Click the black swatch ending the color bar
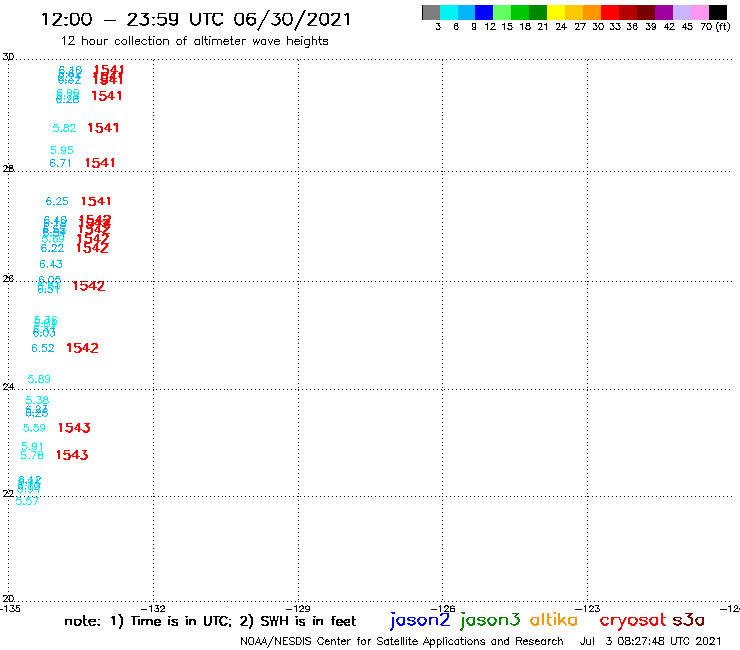The height and width of the screenshot is (650, 740). click(718, 12)
